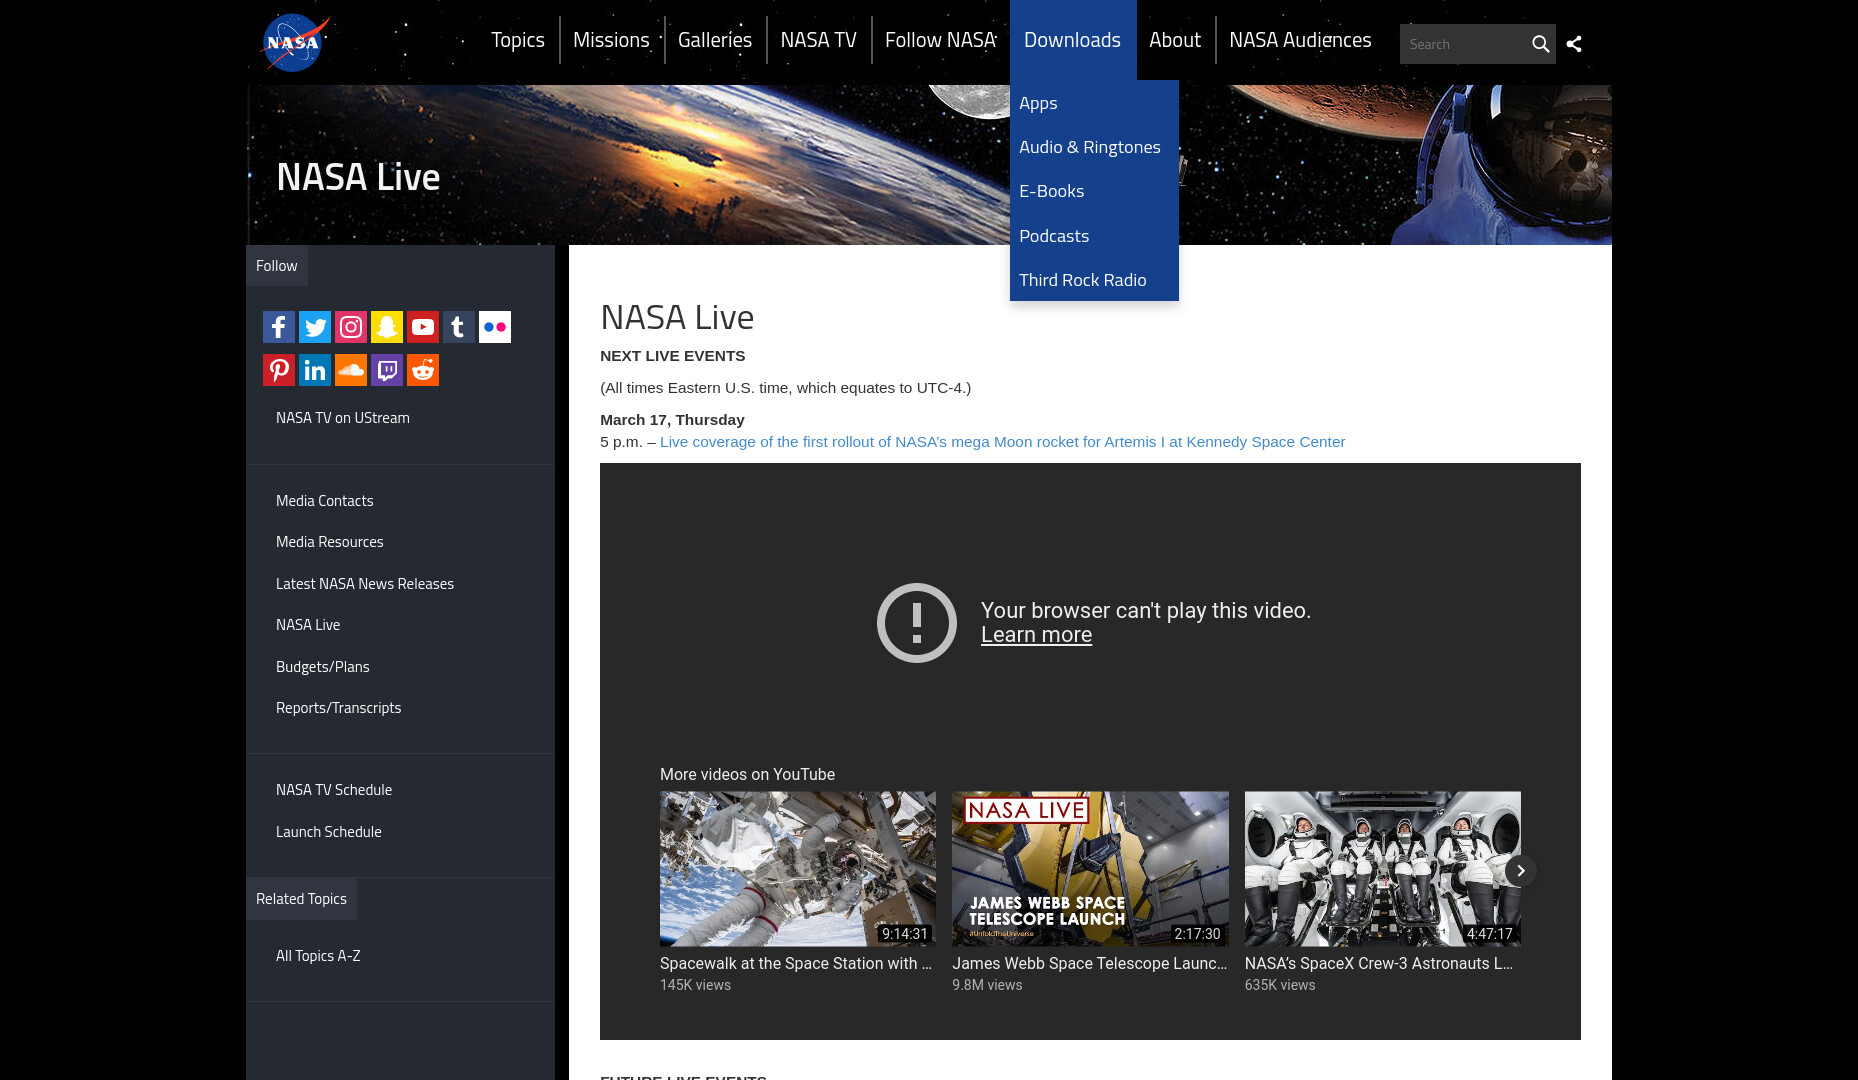Open NASA's LinkedIn icon

pos(315,370)
